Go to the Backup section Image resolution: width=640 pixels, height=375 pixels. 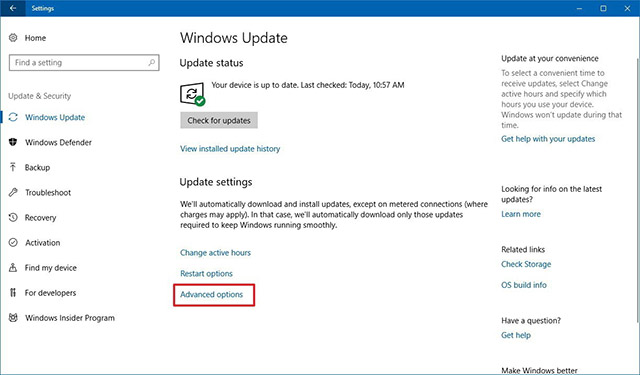37,167
